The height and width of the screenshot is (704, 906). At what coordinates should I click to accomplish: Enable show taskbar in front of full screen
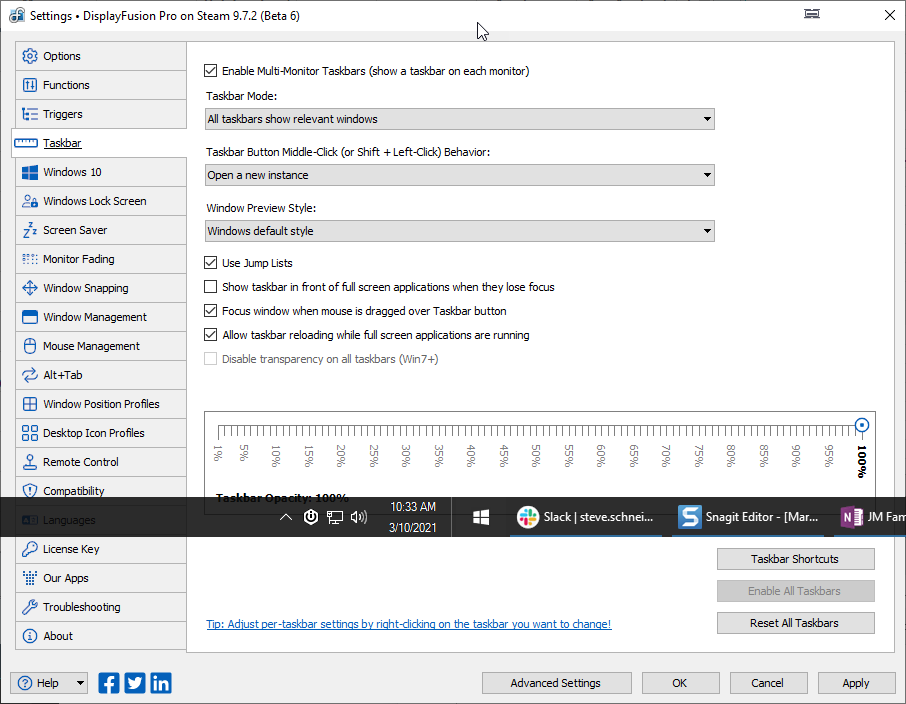pyautogui.click(x=211, y=287)
